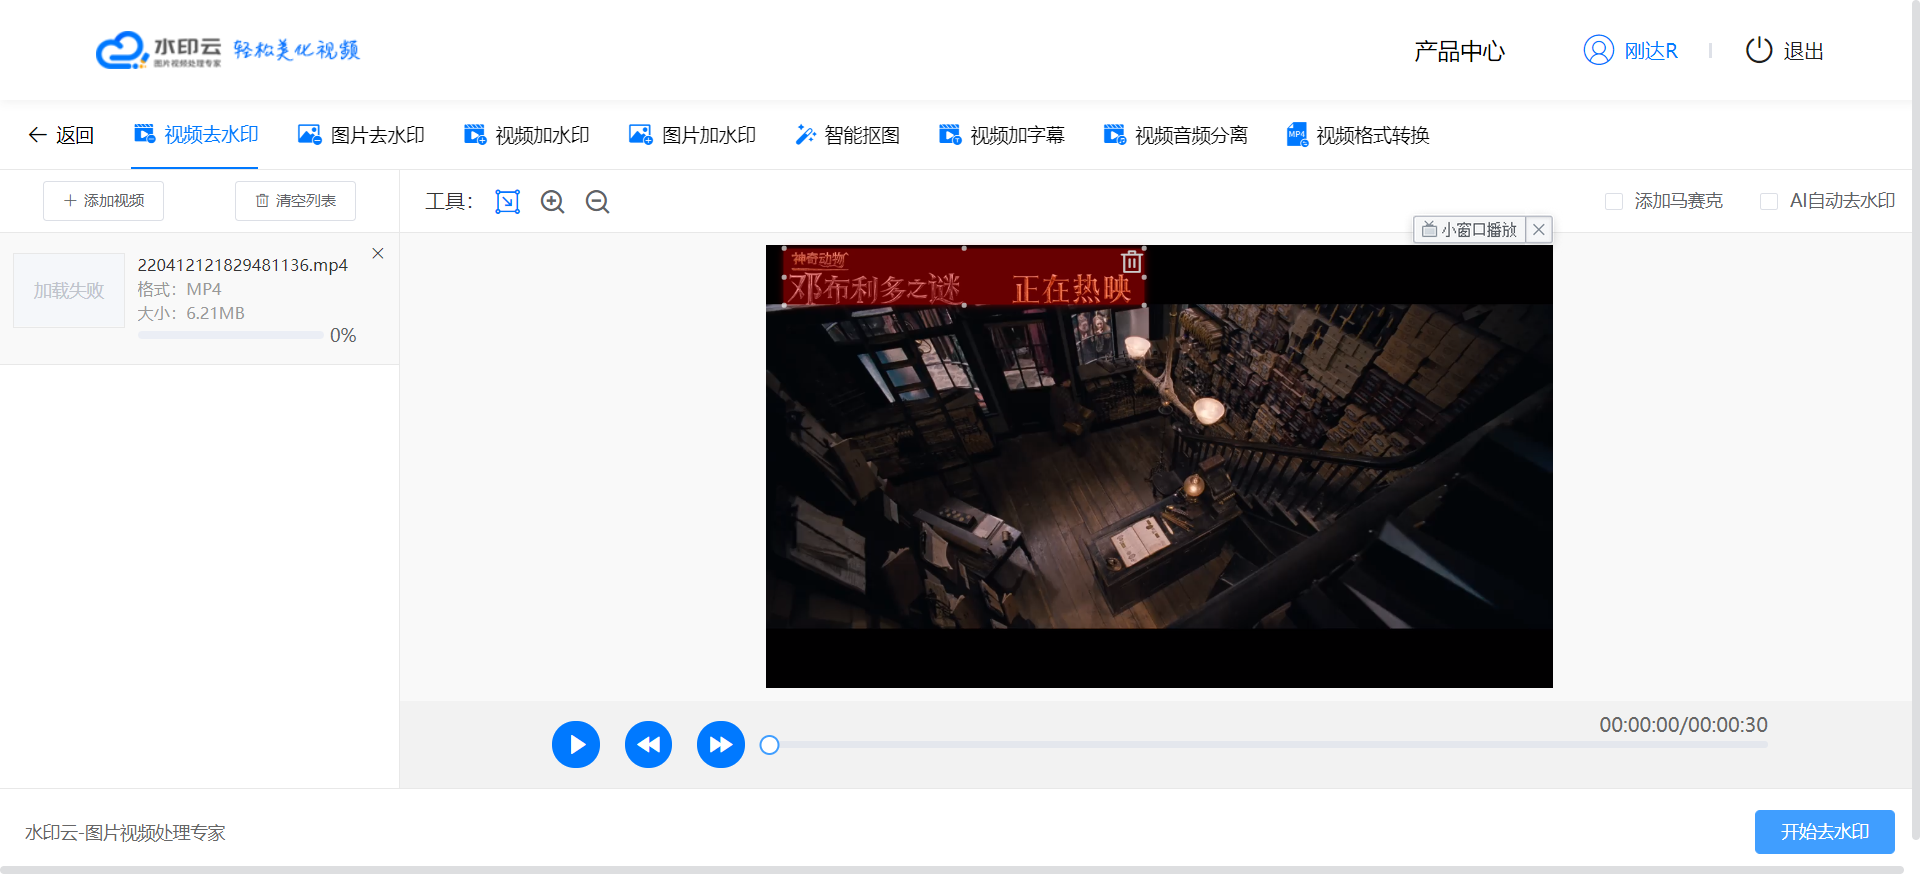Viewport: 1920px width, 874px height.
Task: Play the video
Action: coord(576,745)
